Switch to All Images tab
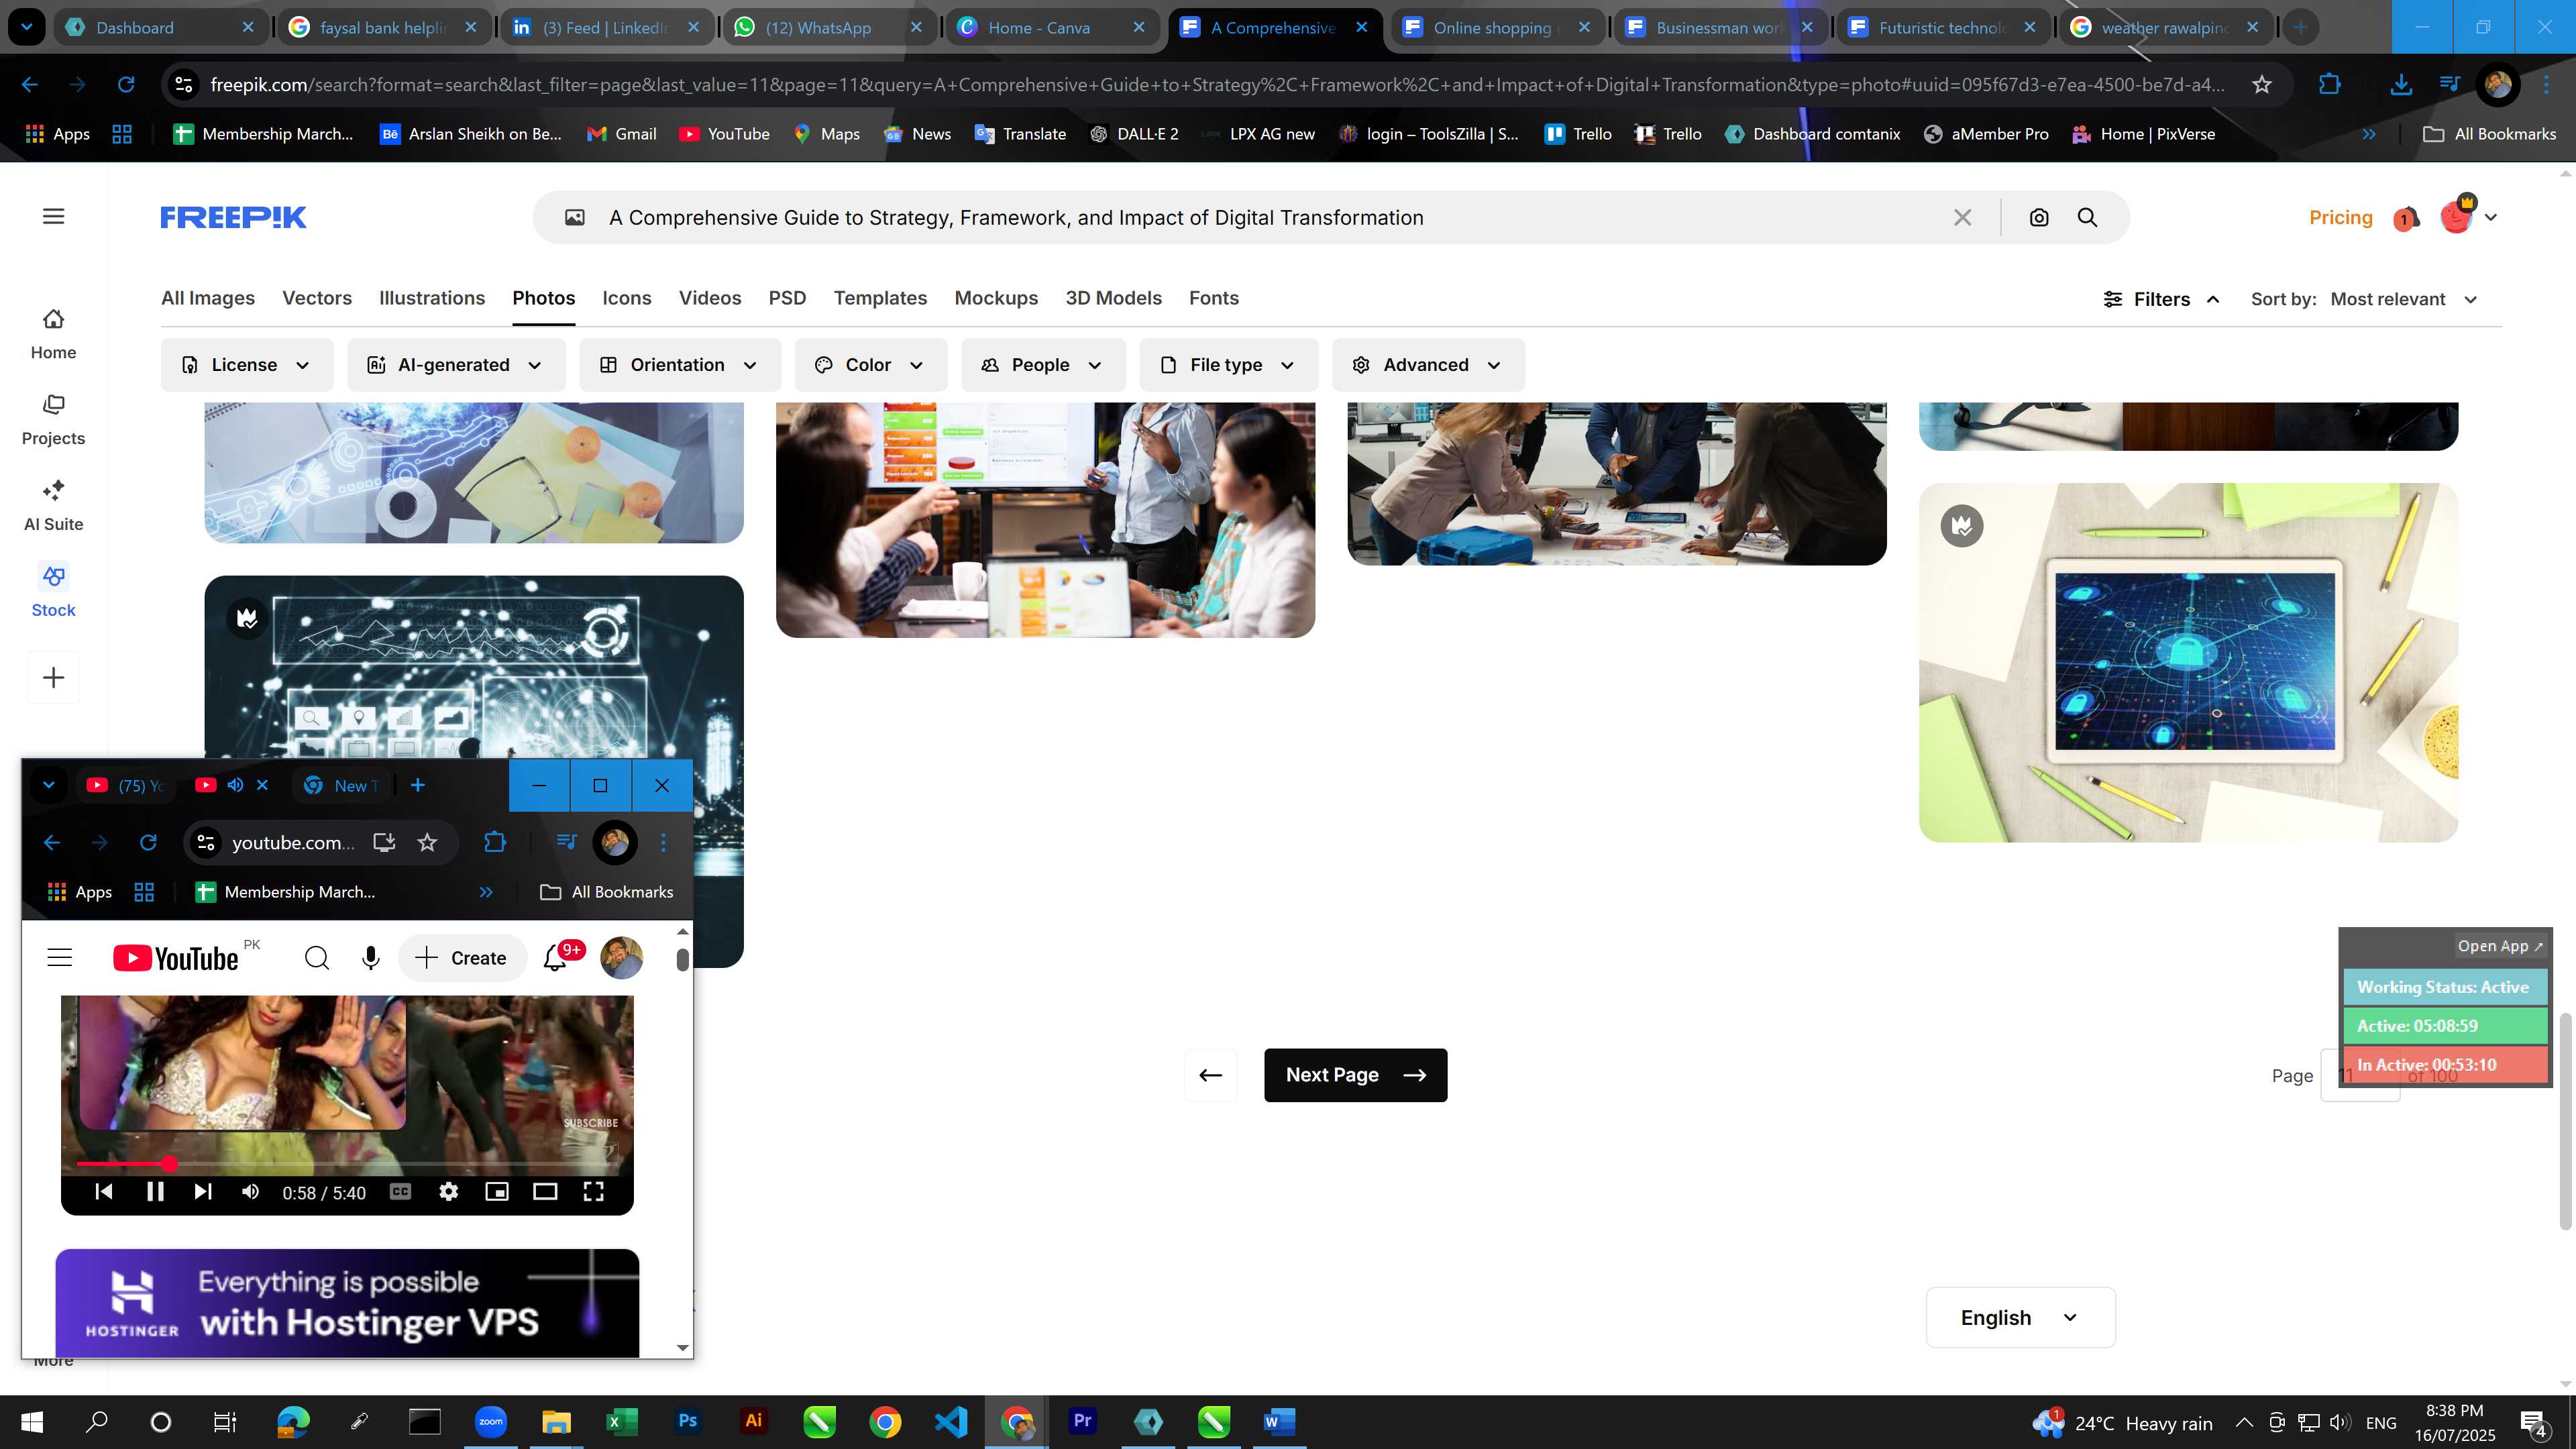 (208, 298)
